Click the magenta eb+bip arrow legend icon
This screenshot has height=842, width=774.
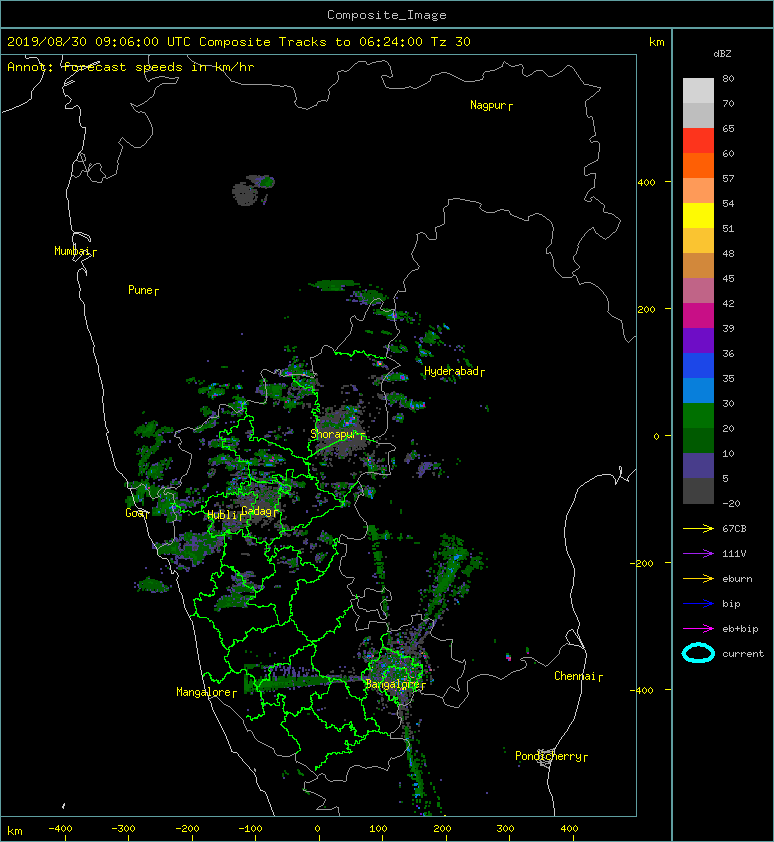pos(698,629)
